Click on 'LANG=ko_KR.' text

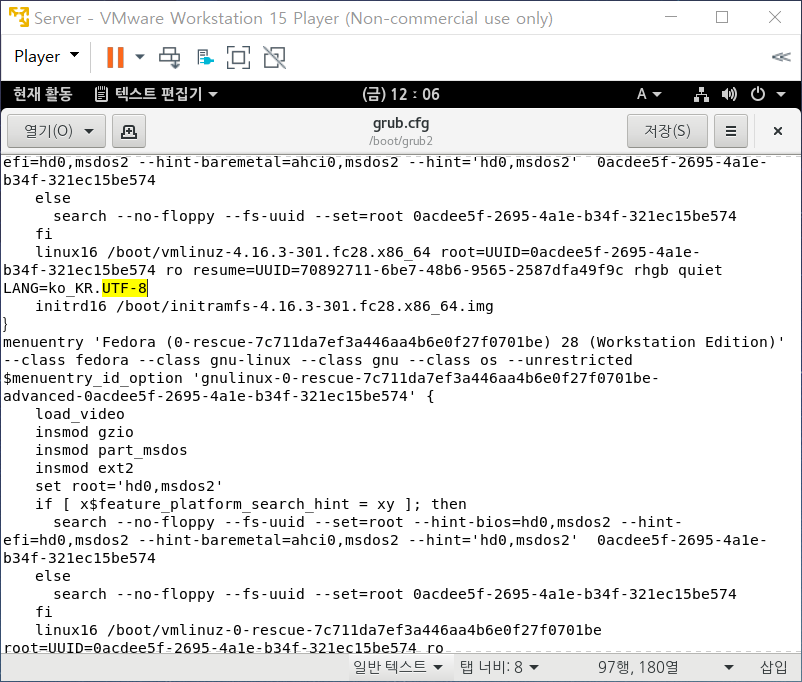(52, 288)
